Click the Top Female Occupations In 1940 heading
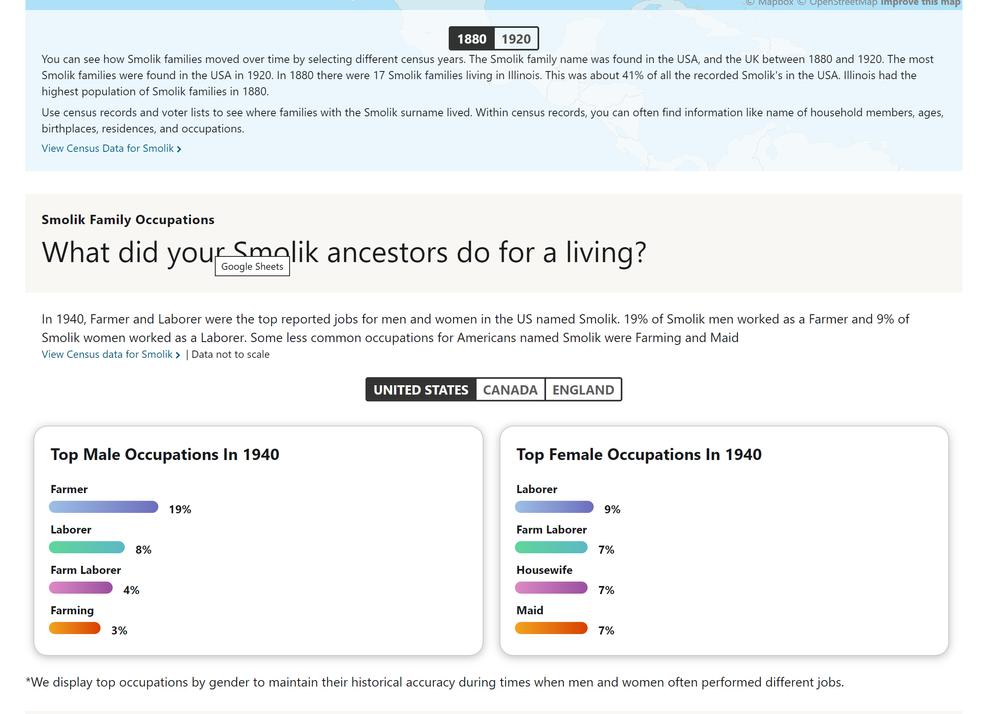 click(x=639, y=455)
